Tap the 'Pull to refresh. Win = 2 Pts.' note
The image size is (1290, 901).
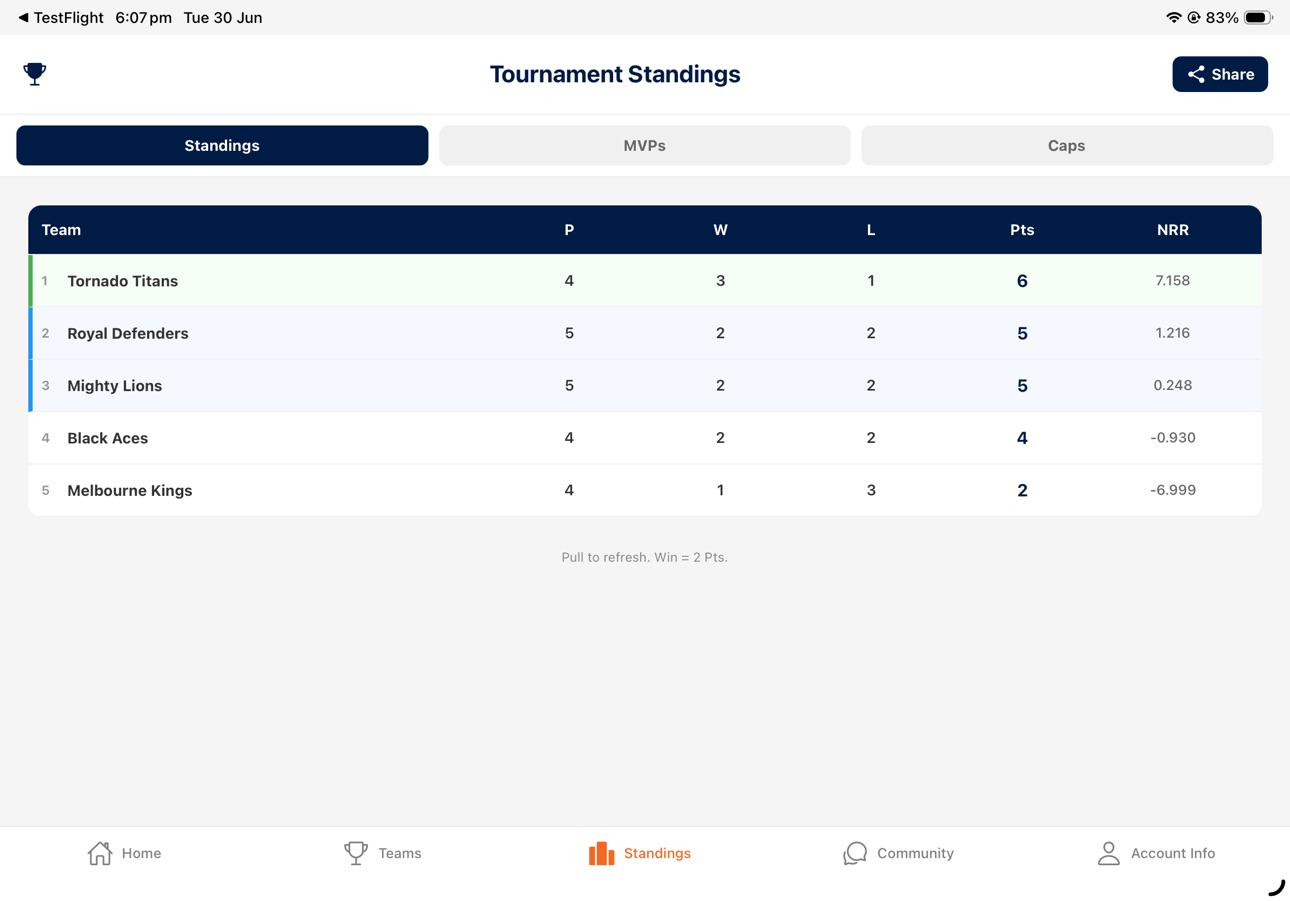[x=644, y=557]
